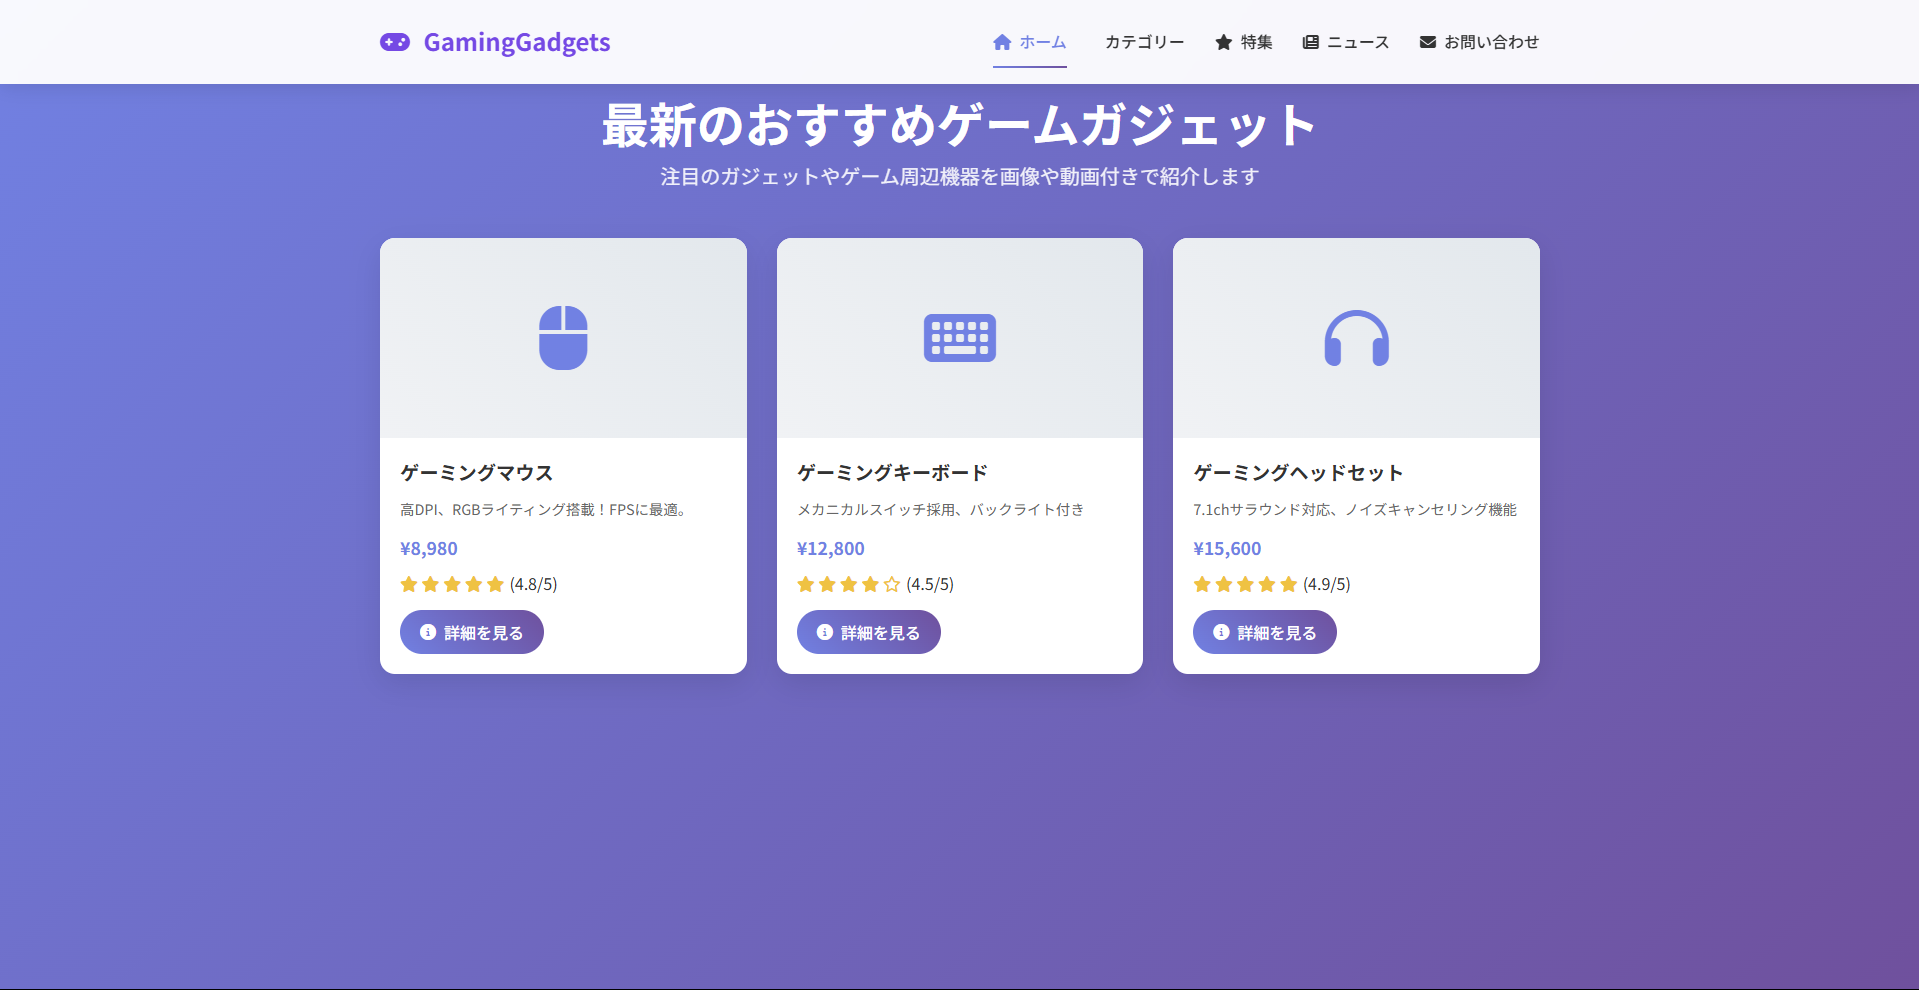View details for ゲーミングキーボード
The width and height of the screenshot is (1919, 990).
point(869,632)
